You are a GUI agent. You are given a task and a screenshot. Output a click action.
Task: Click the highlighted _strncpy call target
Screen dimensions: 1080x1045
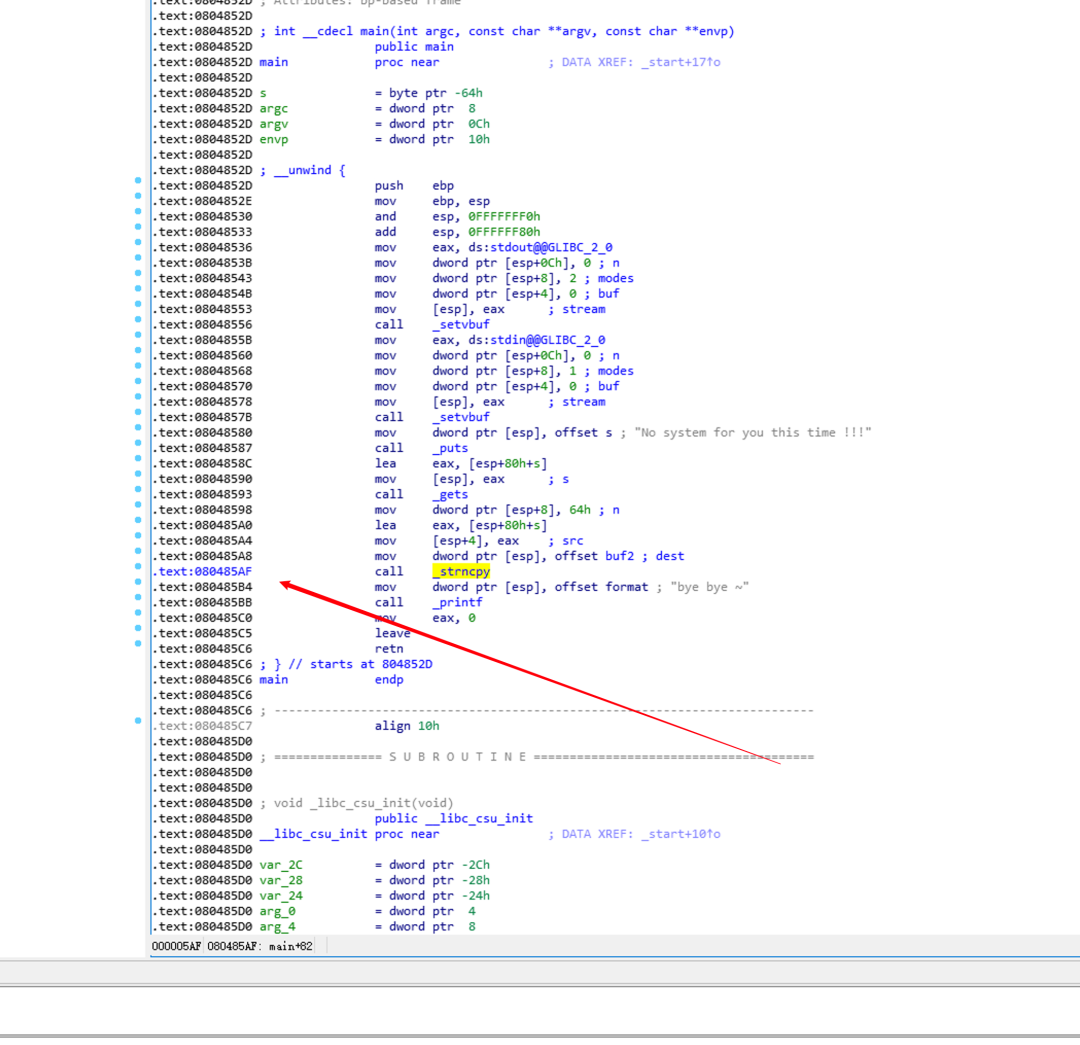(x=461, y=571)
